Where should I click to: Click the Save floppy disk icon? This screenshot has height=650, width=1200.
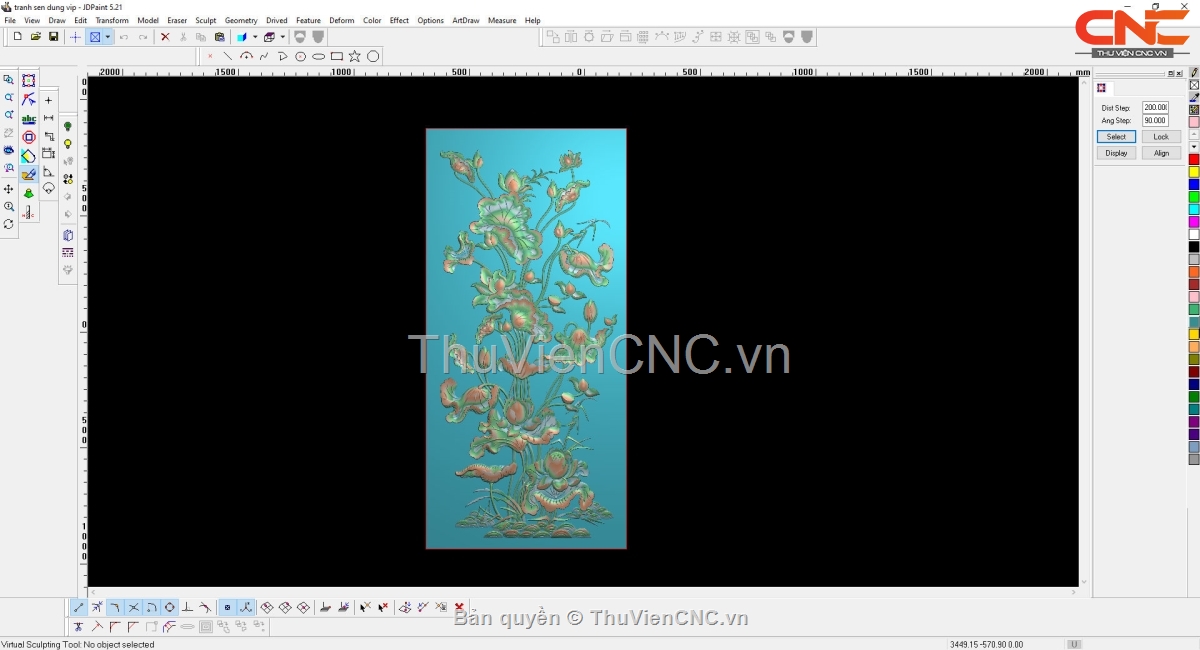54,37
